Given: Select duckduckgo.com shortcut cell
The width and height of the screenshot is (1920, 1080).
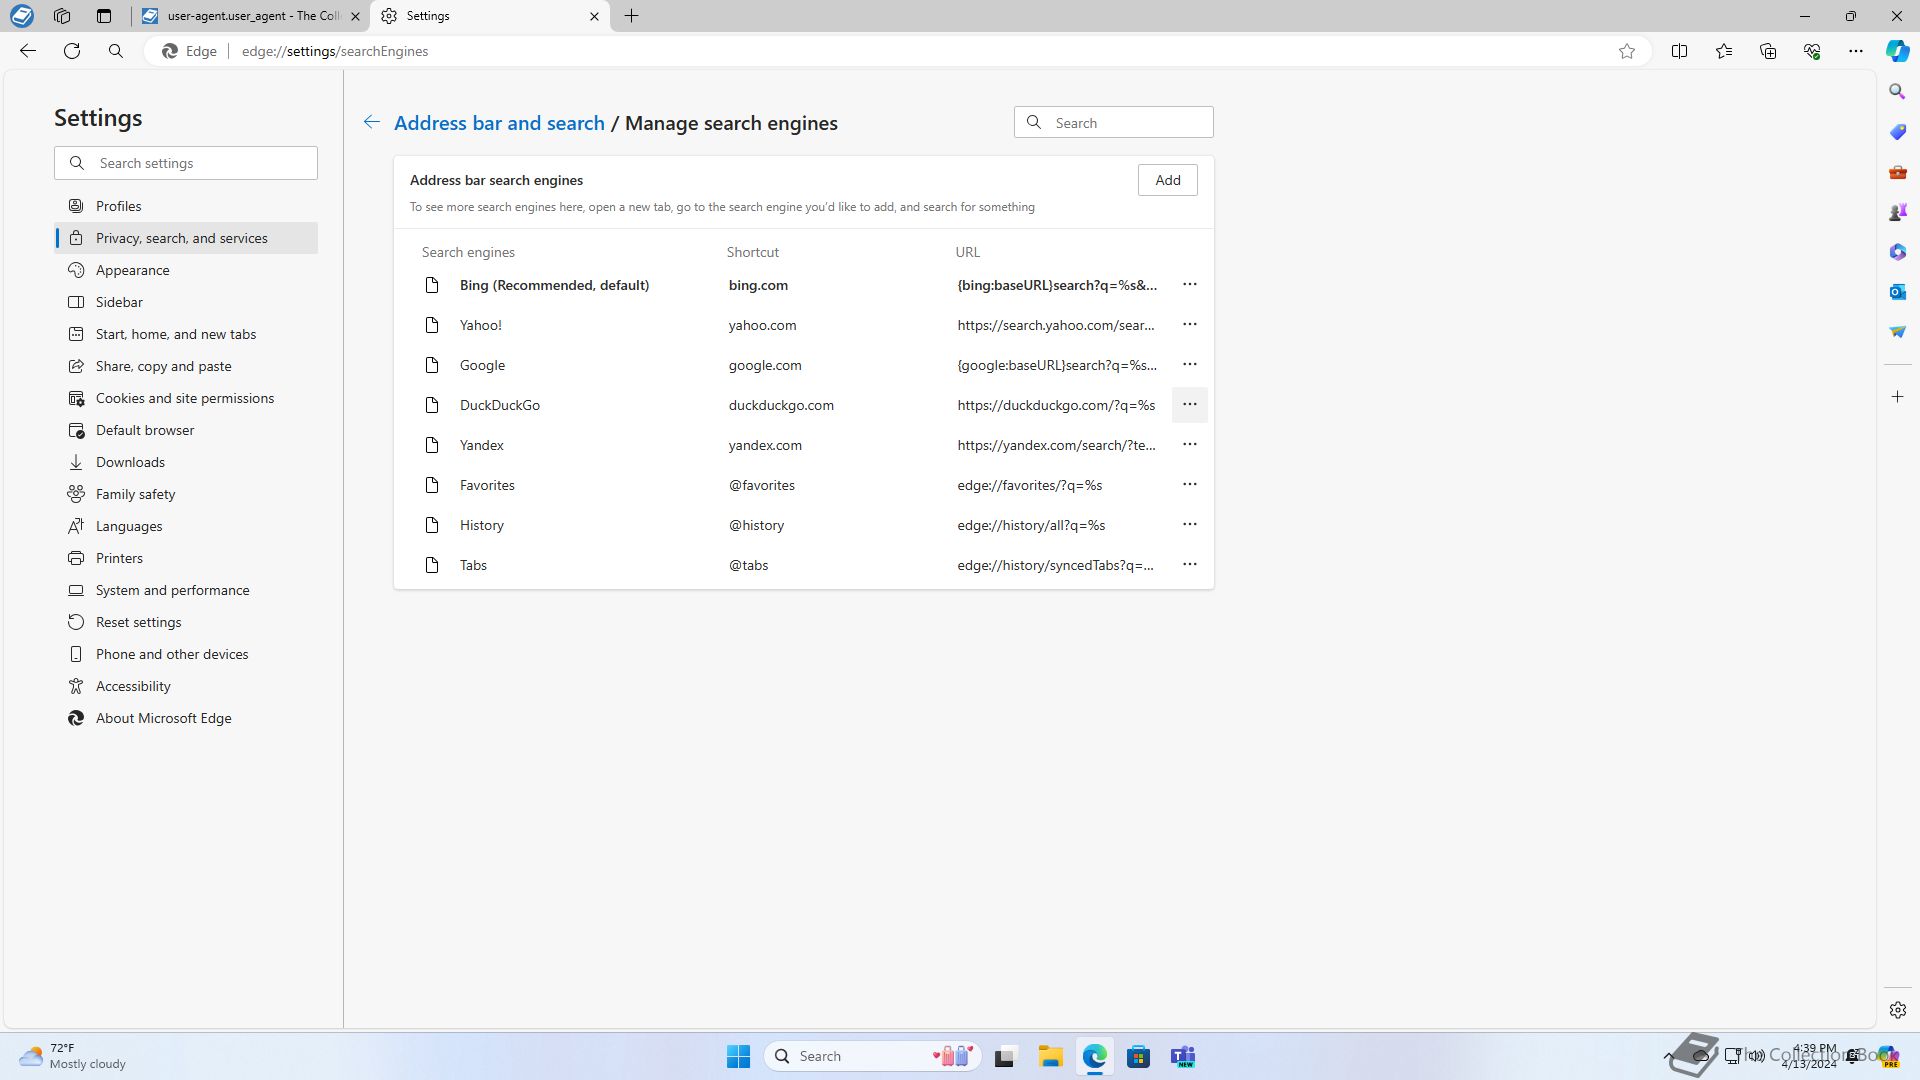Looking at the screenshot, I should [x=781, y=405].
